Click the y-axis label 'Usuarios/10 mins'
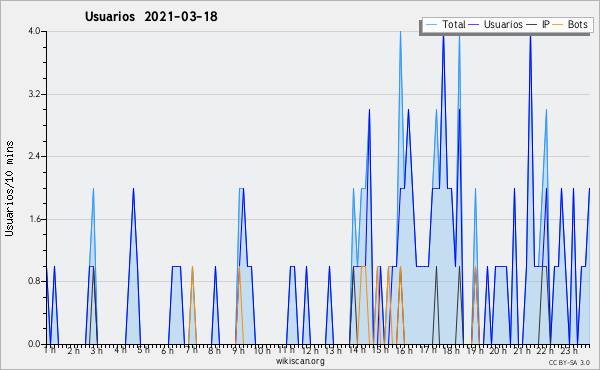The image size is (600, 370). tap(9, 189)
